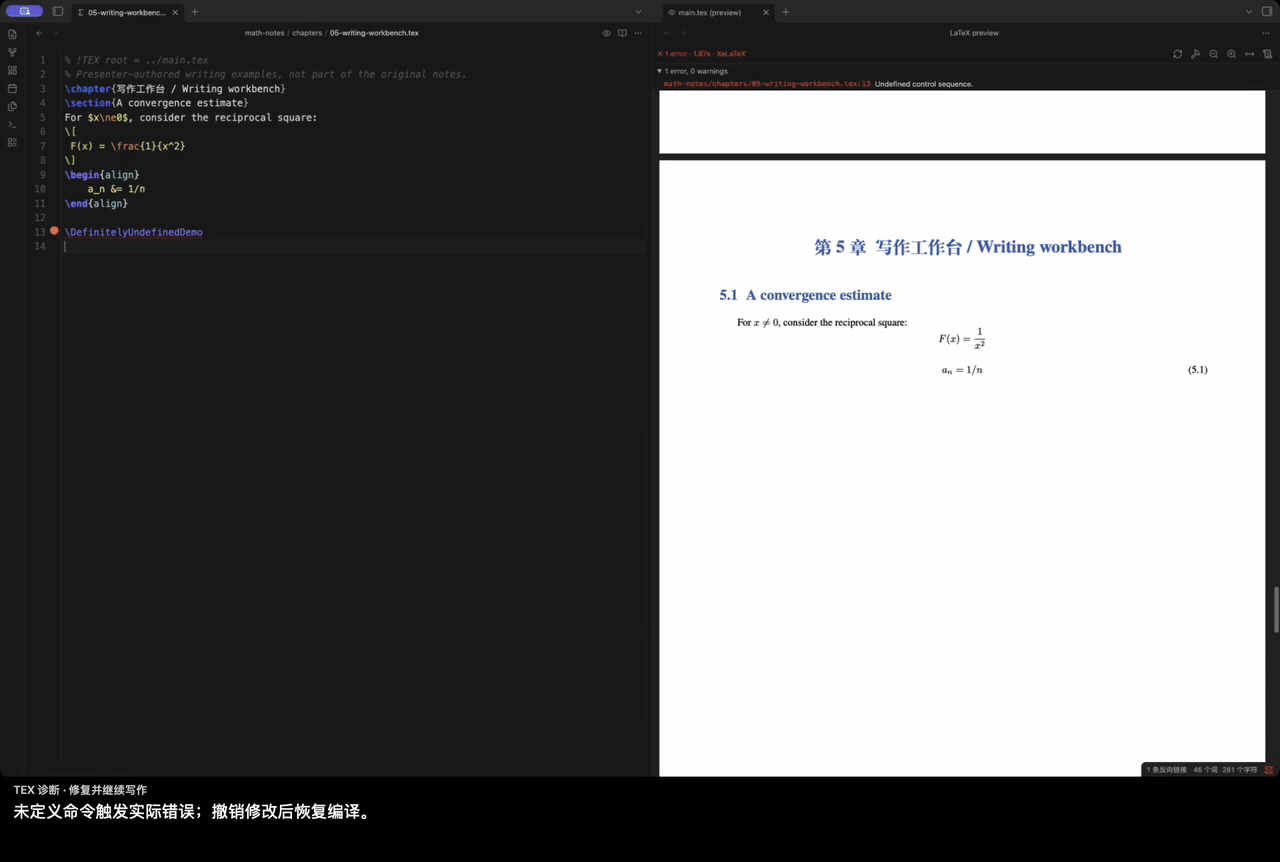Zoom out the LaTeX preview

tap(1213, 54)
